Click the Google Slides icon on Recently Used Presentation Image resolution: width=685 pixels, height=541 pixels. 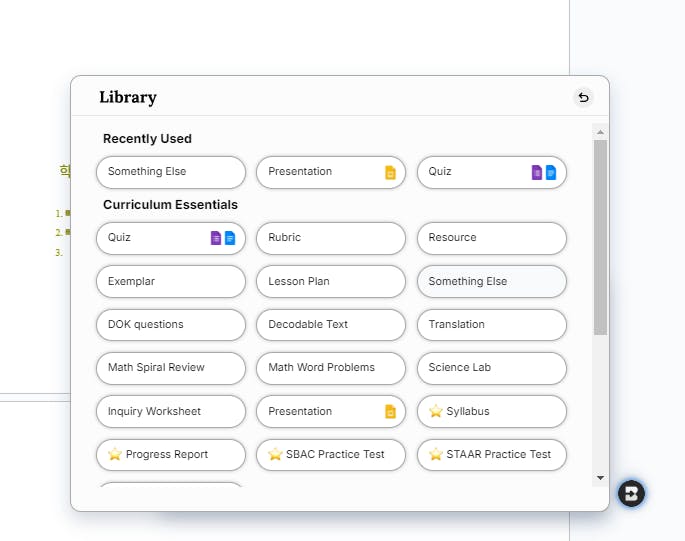coord(391,172)
